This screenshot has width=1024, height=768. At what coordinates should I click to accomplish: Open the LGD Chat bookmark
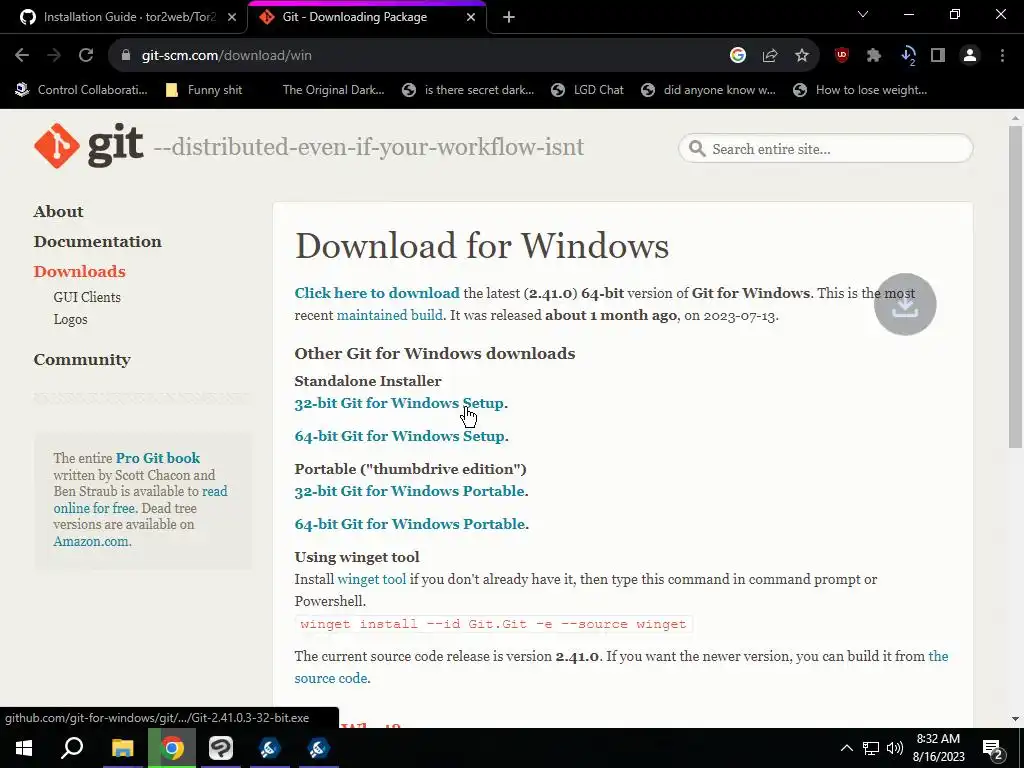click(x=587, y=90)
